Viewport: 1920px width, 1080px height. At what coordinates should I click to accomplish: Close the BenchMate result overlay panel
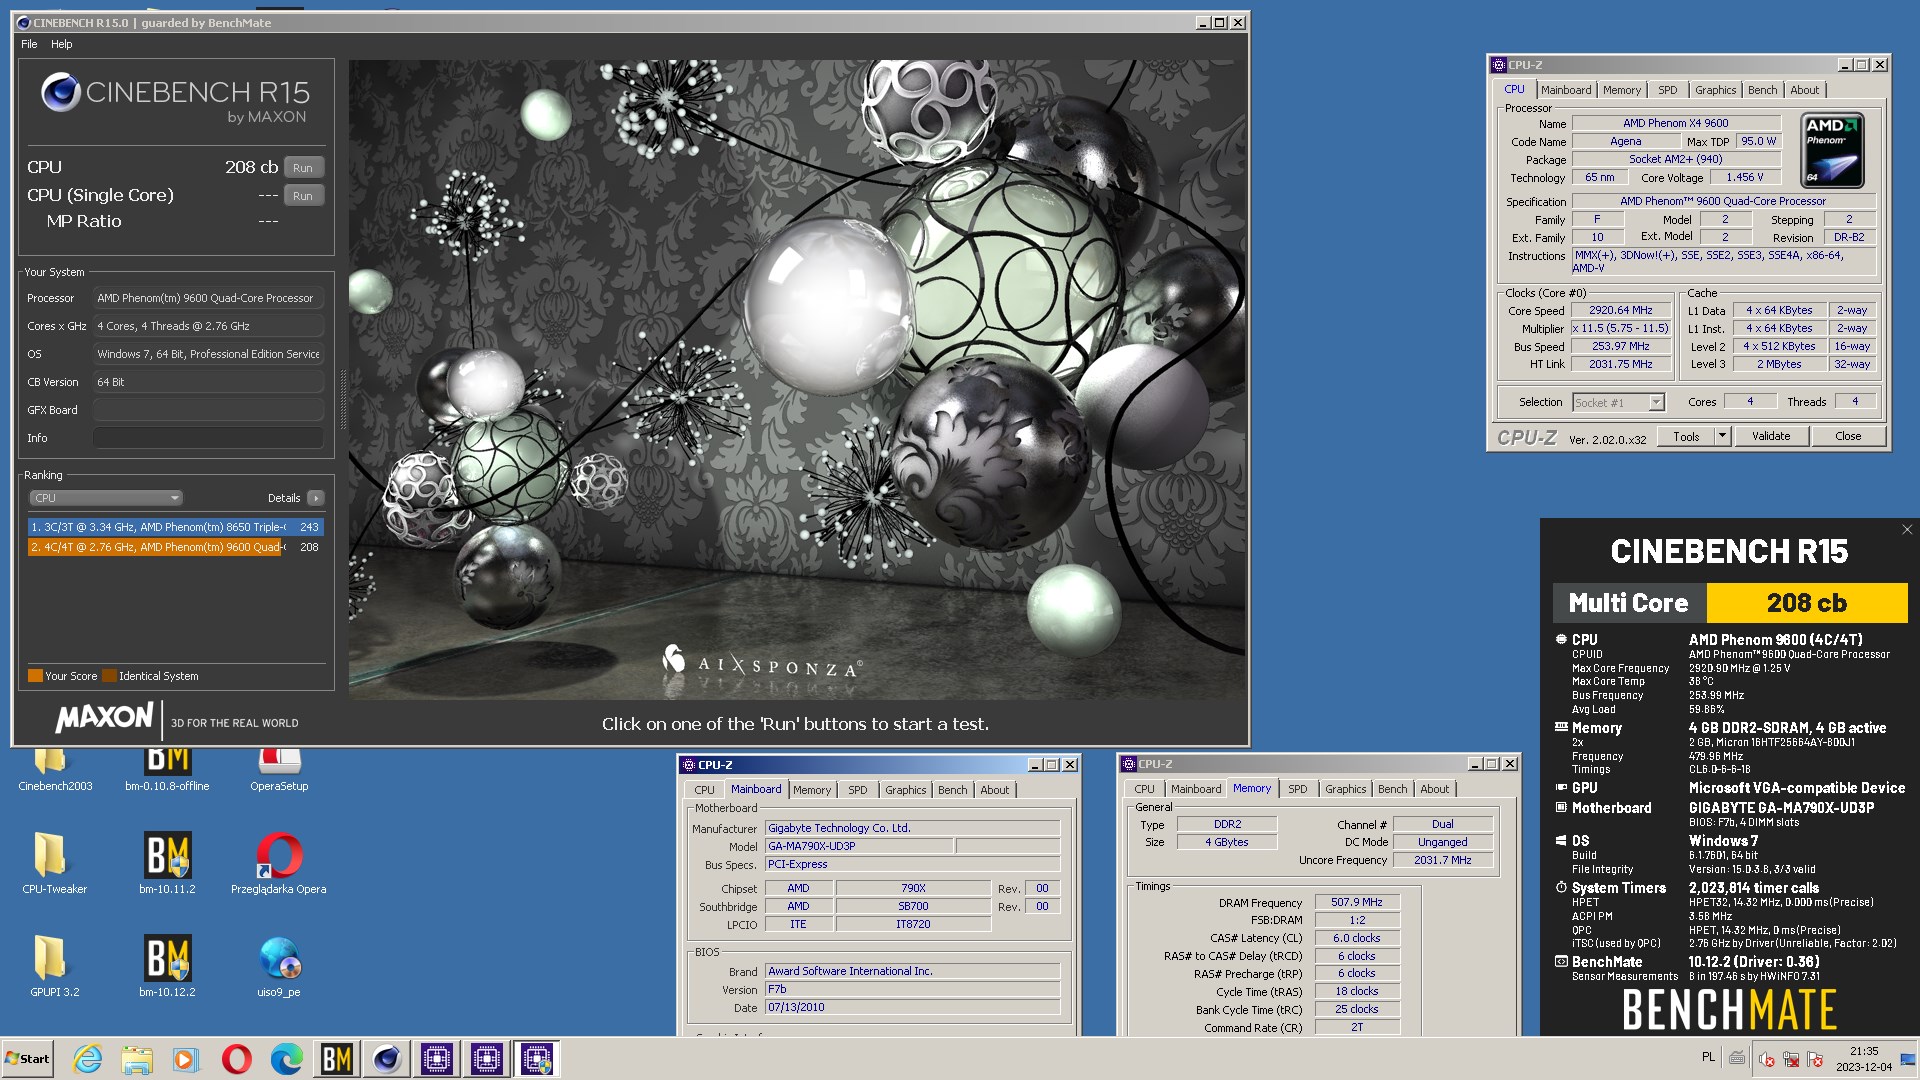pos(1907,530)
